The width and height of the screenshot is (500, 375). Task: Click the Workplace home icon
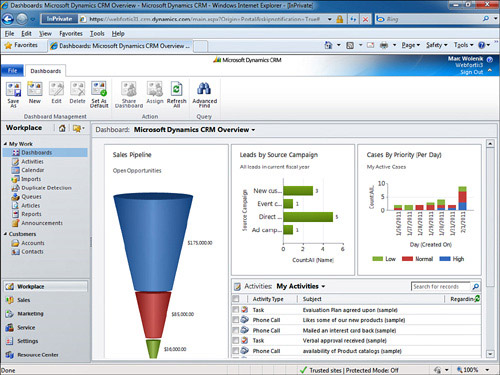click(x=62, y=128)
